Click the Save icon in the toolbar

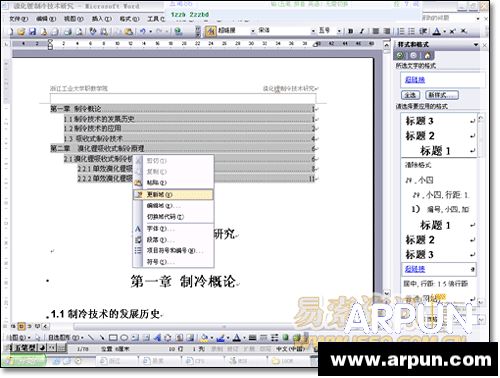pyautogui.click(x=32, y=31)
